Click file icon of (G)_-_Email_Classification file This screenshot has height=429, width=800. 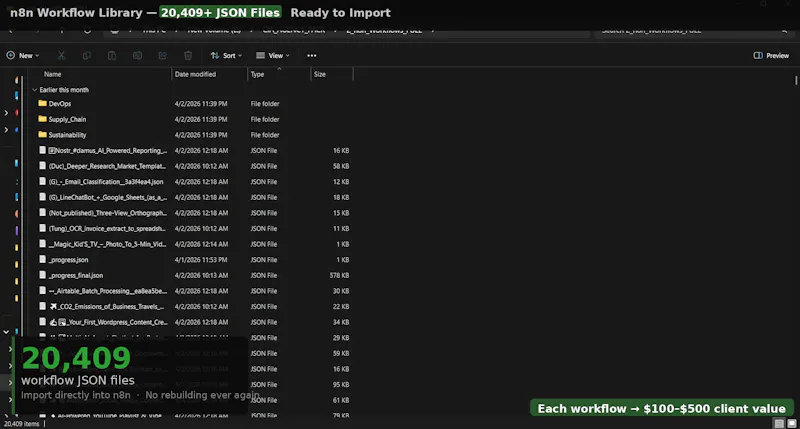[x=43, y=181]
